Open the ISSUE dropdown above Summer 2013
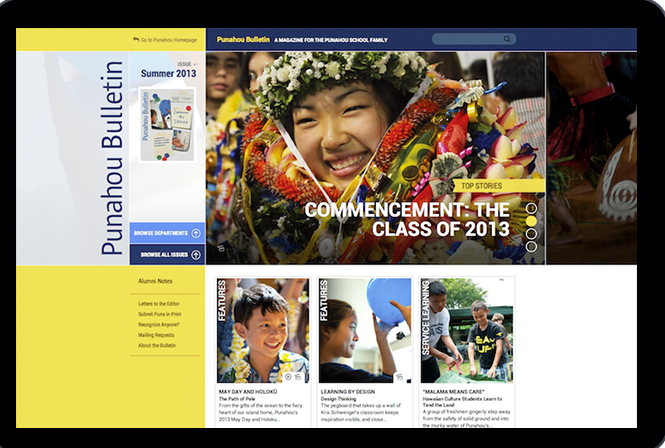This screenshot has width=665, height=448. 187,64
